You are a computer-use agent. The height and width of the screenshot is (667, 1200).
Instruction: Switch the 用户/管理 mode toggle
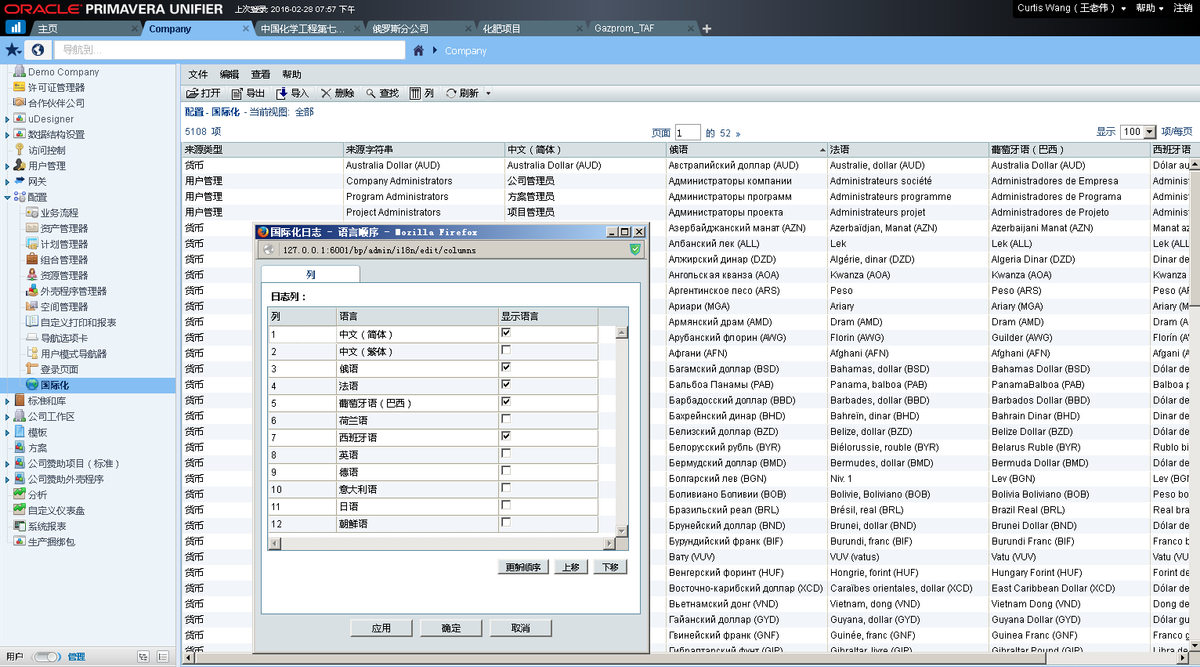pos(47,657)
